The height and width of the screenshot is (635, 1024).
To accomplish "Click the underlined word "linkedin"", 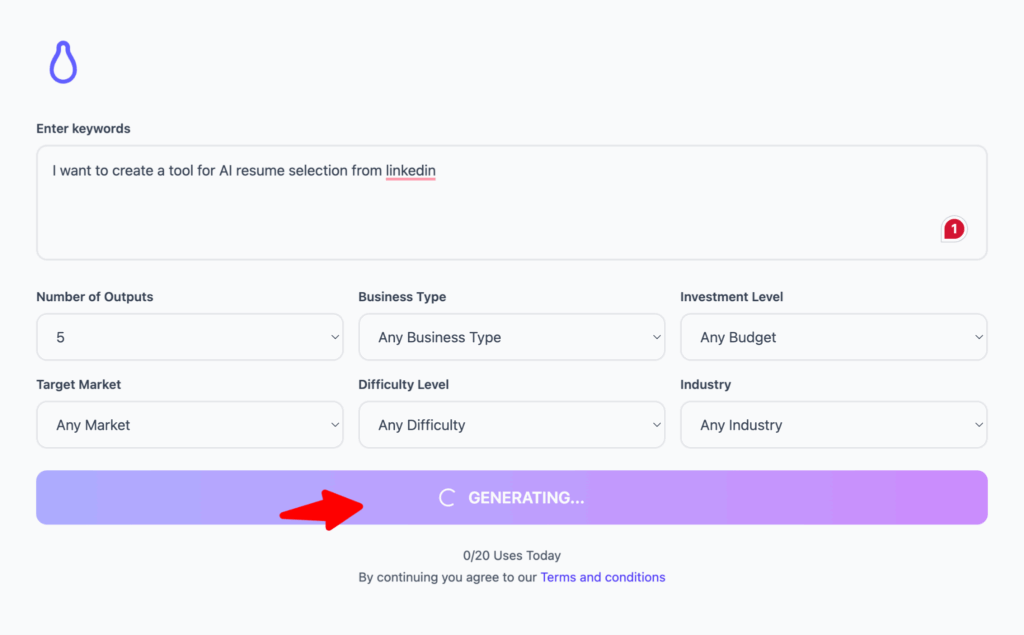I will [x=411, y=171].
